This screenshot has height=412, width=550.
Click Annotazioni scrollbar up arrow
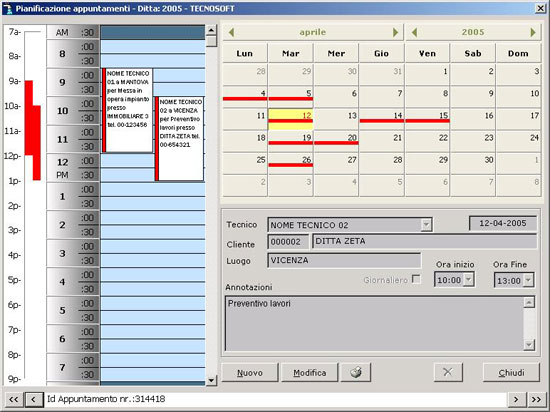click(529, 302)
